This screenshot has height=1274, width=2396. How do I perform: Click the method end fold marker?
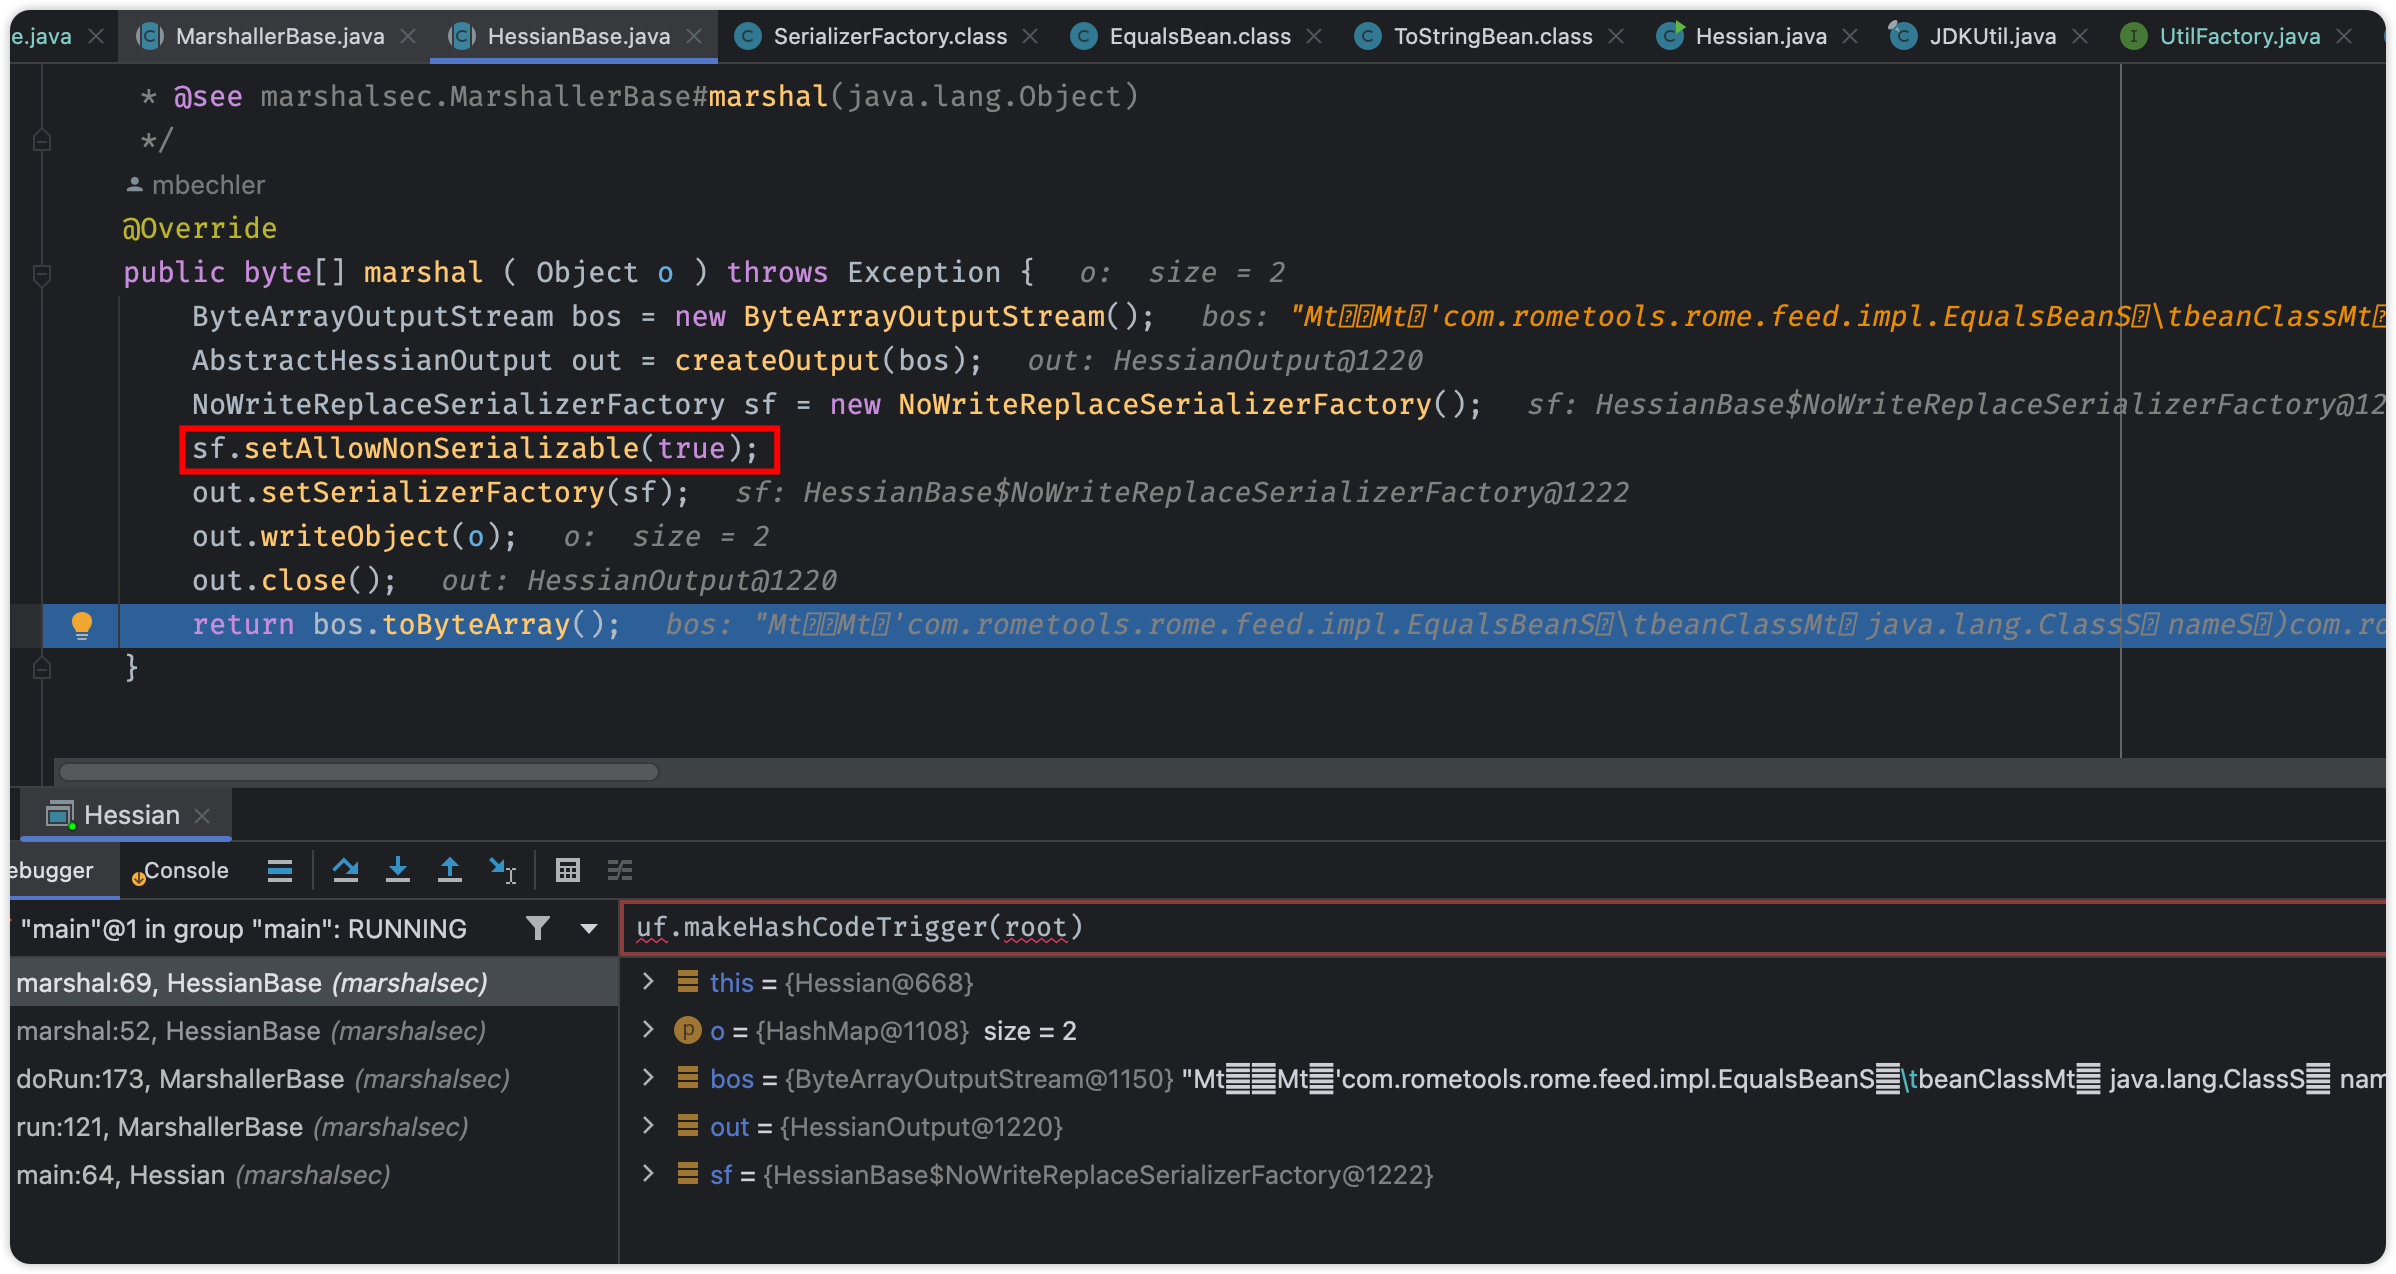coord(42,668)
